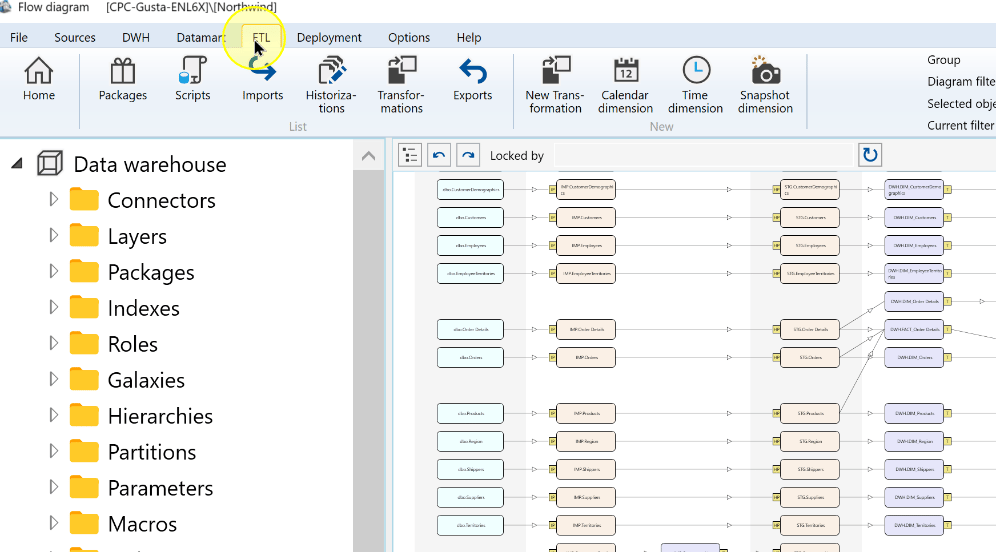This screenshot has width=996, height=552.
Task: Expand the Hierarchies folder
Action: [54, 415]
